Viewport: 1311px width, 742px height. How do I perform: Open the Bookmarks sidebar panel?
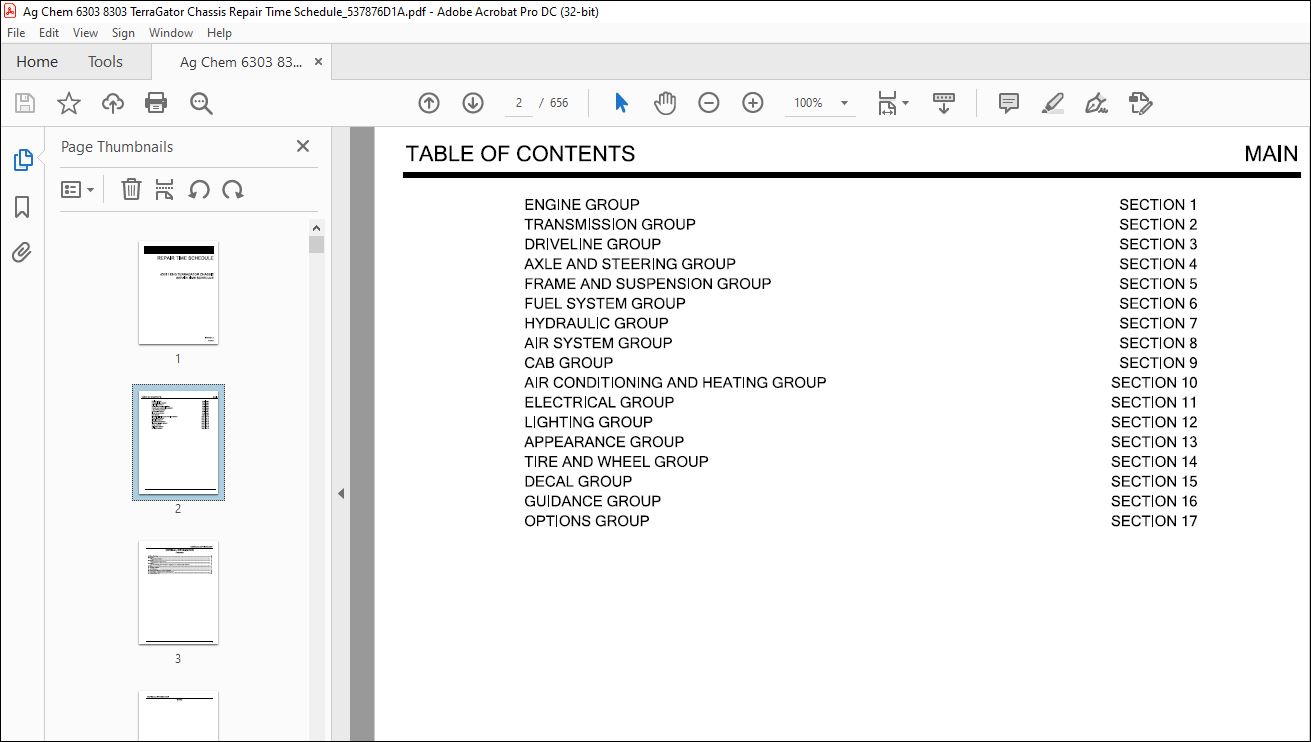pyautogui.click(x=22, y=207)
